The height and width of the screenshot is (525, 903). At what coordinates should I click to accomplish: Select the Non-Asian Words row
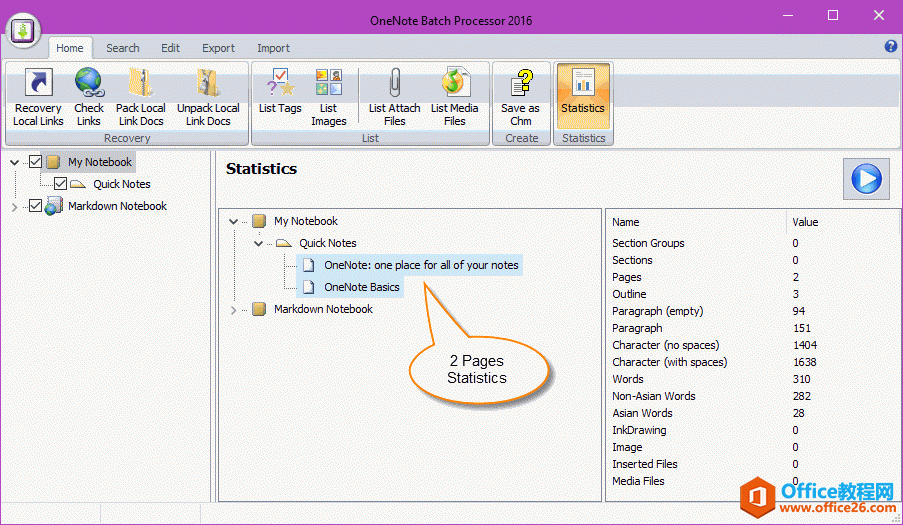tap(752, 396)
